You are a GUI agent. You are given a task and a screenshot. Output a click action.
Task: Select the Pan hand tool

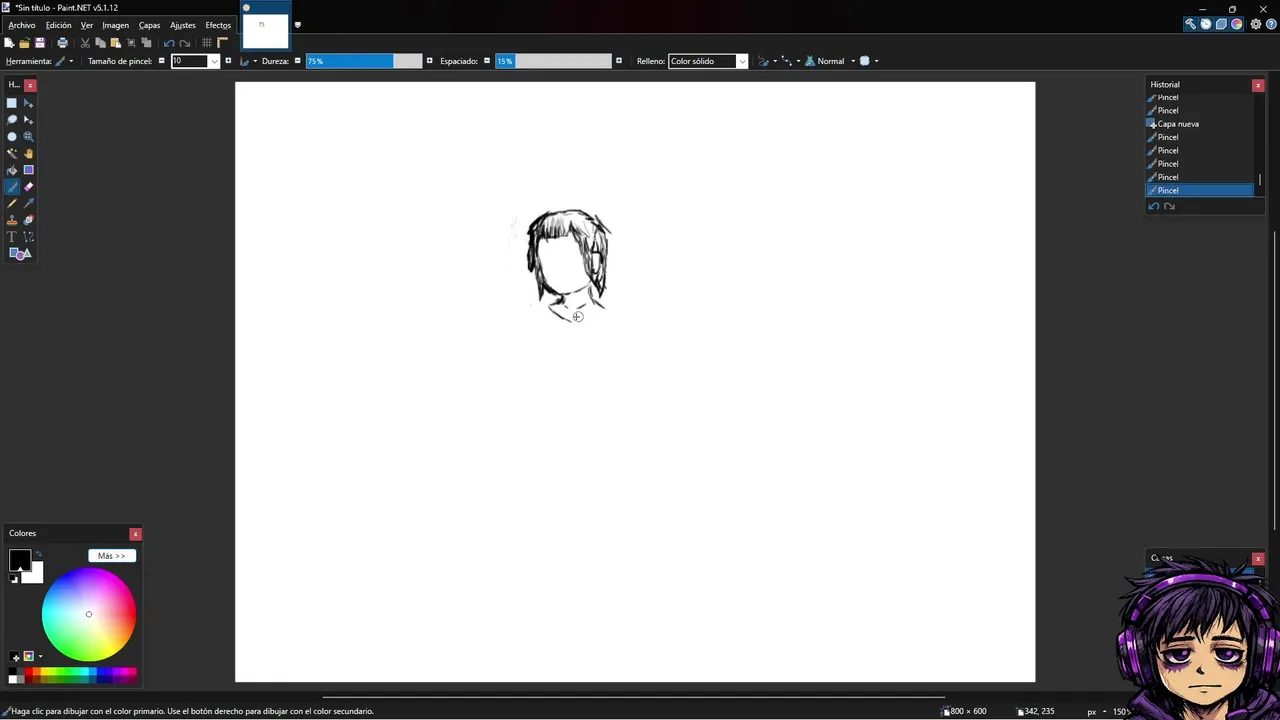pyautogui.click(x=28, y=153)
